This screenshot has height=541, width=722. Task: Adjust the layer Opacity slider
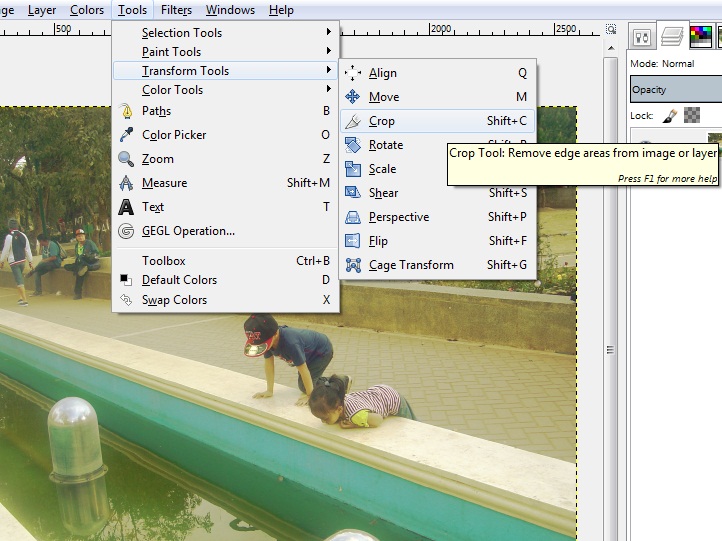pos(675,89)
